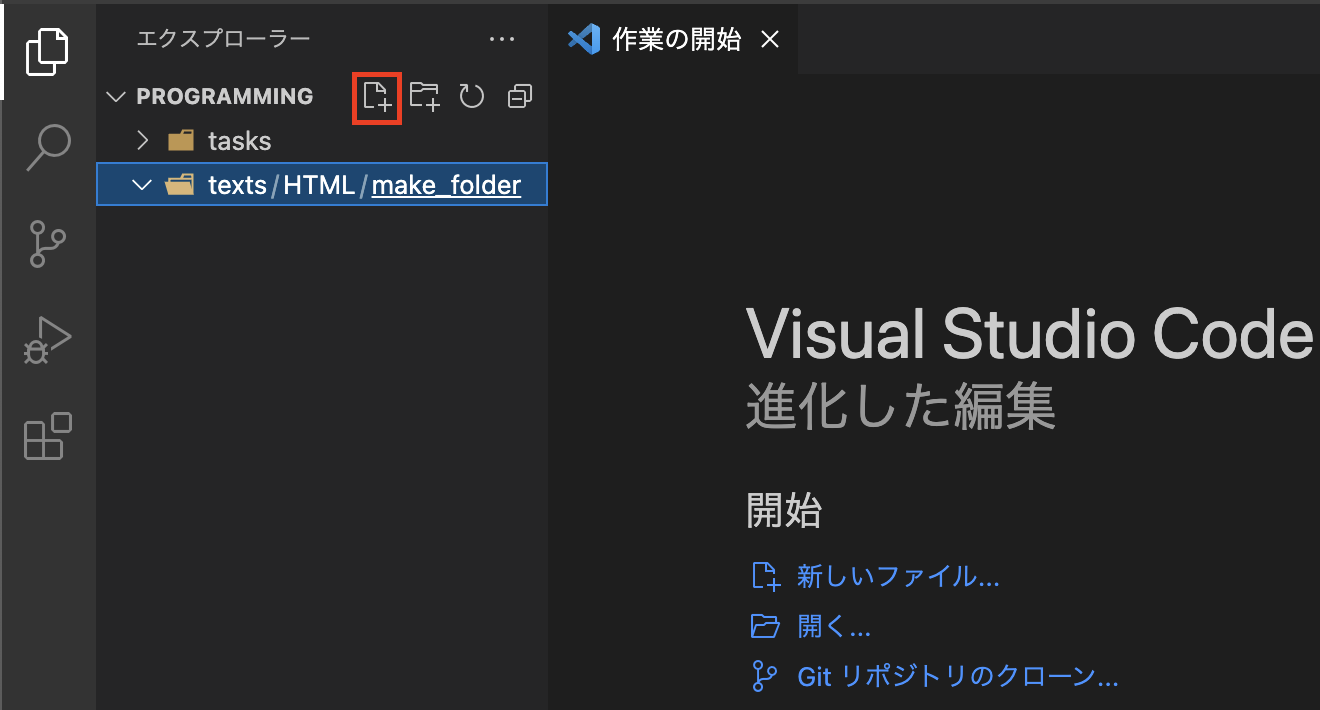
Task: Collapse the PROGRAMMING section chevron
Action: click(x=115, y=96)
